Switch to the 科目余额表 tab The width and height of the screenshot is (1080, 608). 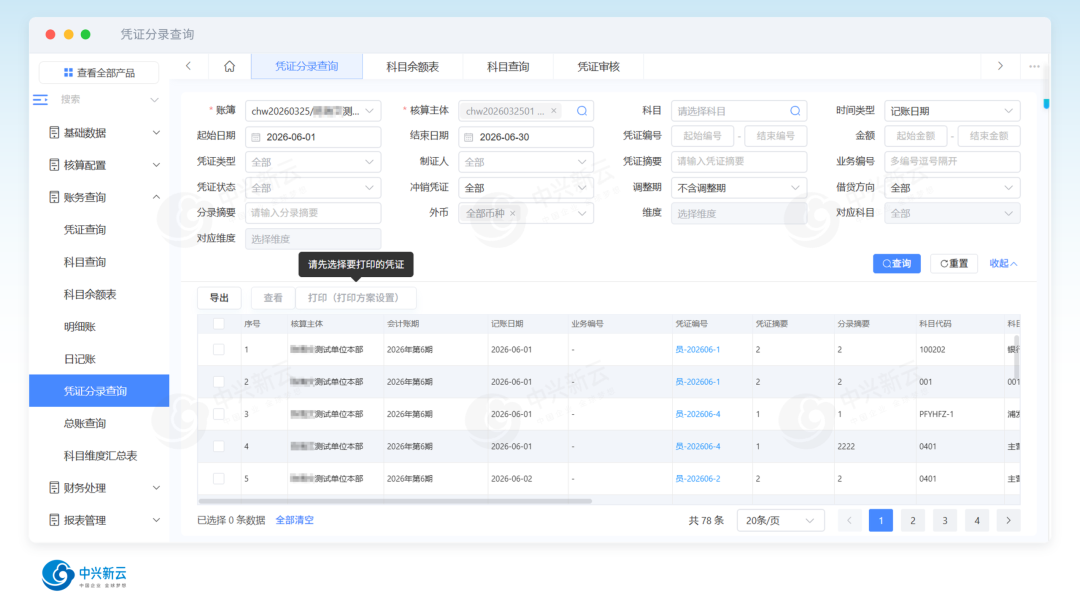(413, 66)
